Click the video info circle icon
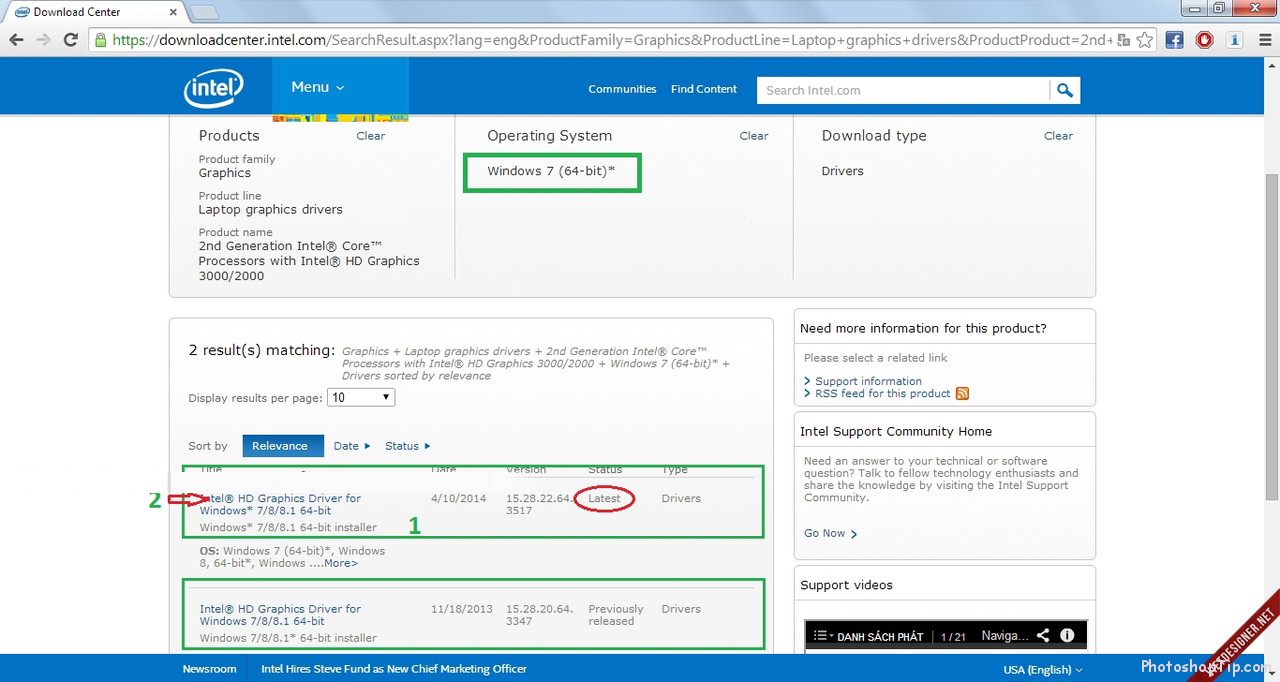This screenshot has width=1280, height=682. coord(1067,635)
